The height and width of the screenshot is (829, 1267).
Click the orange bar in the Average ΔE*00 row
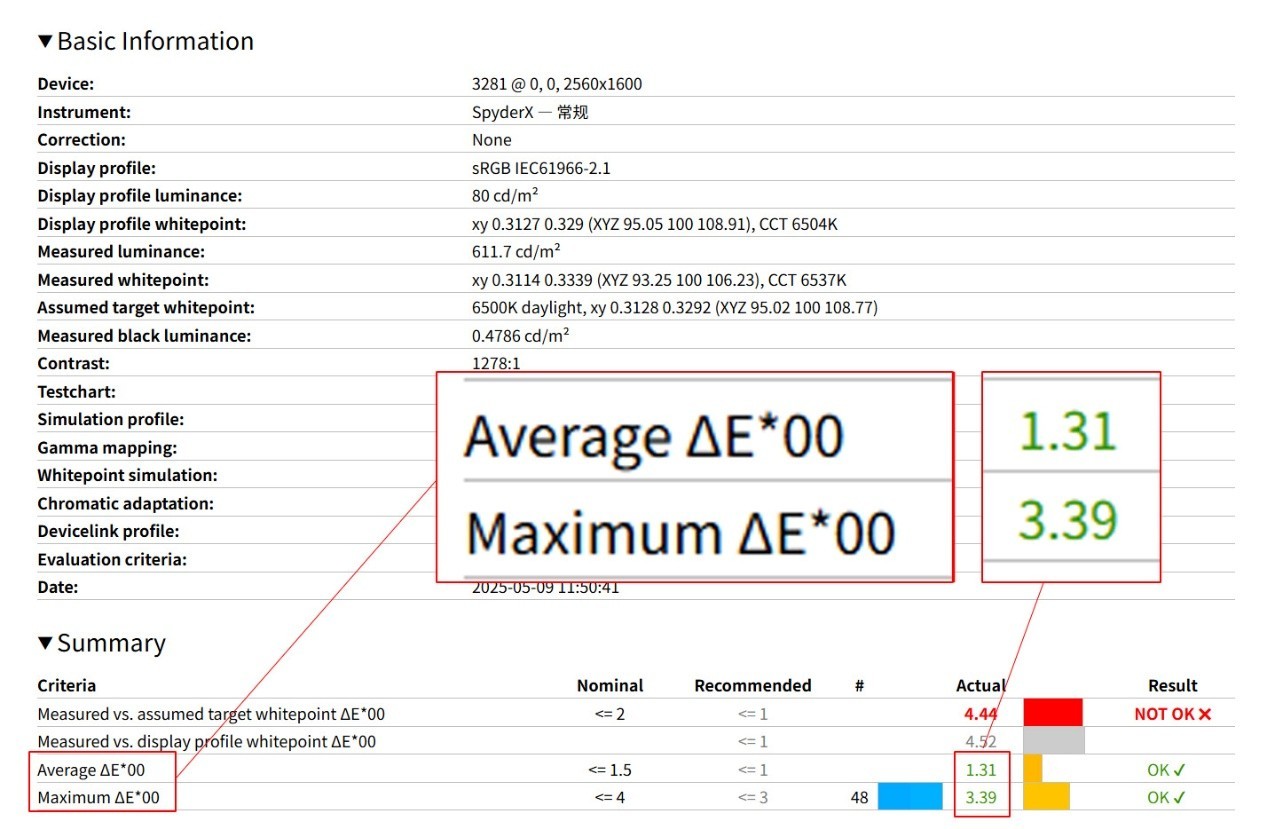click(1032, 769)
